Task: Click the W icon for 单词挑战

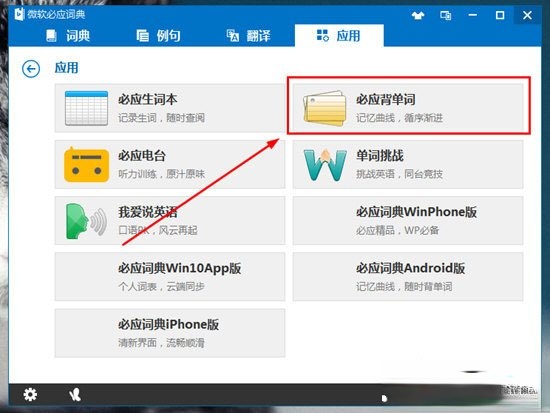Action: point(325,165)
